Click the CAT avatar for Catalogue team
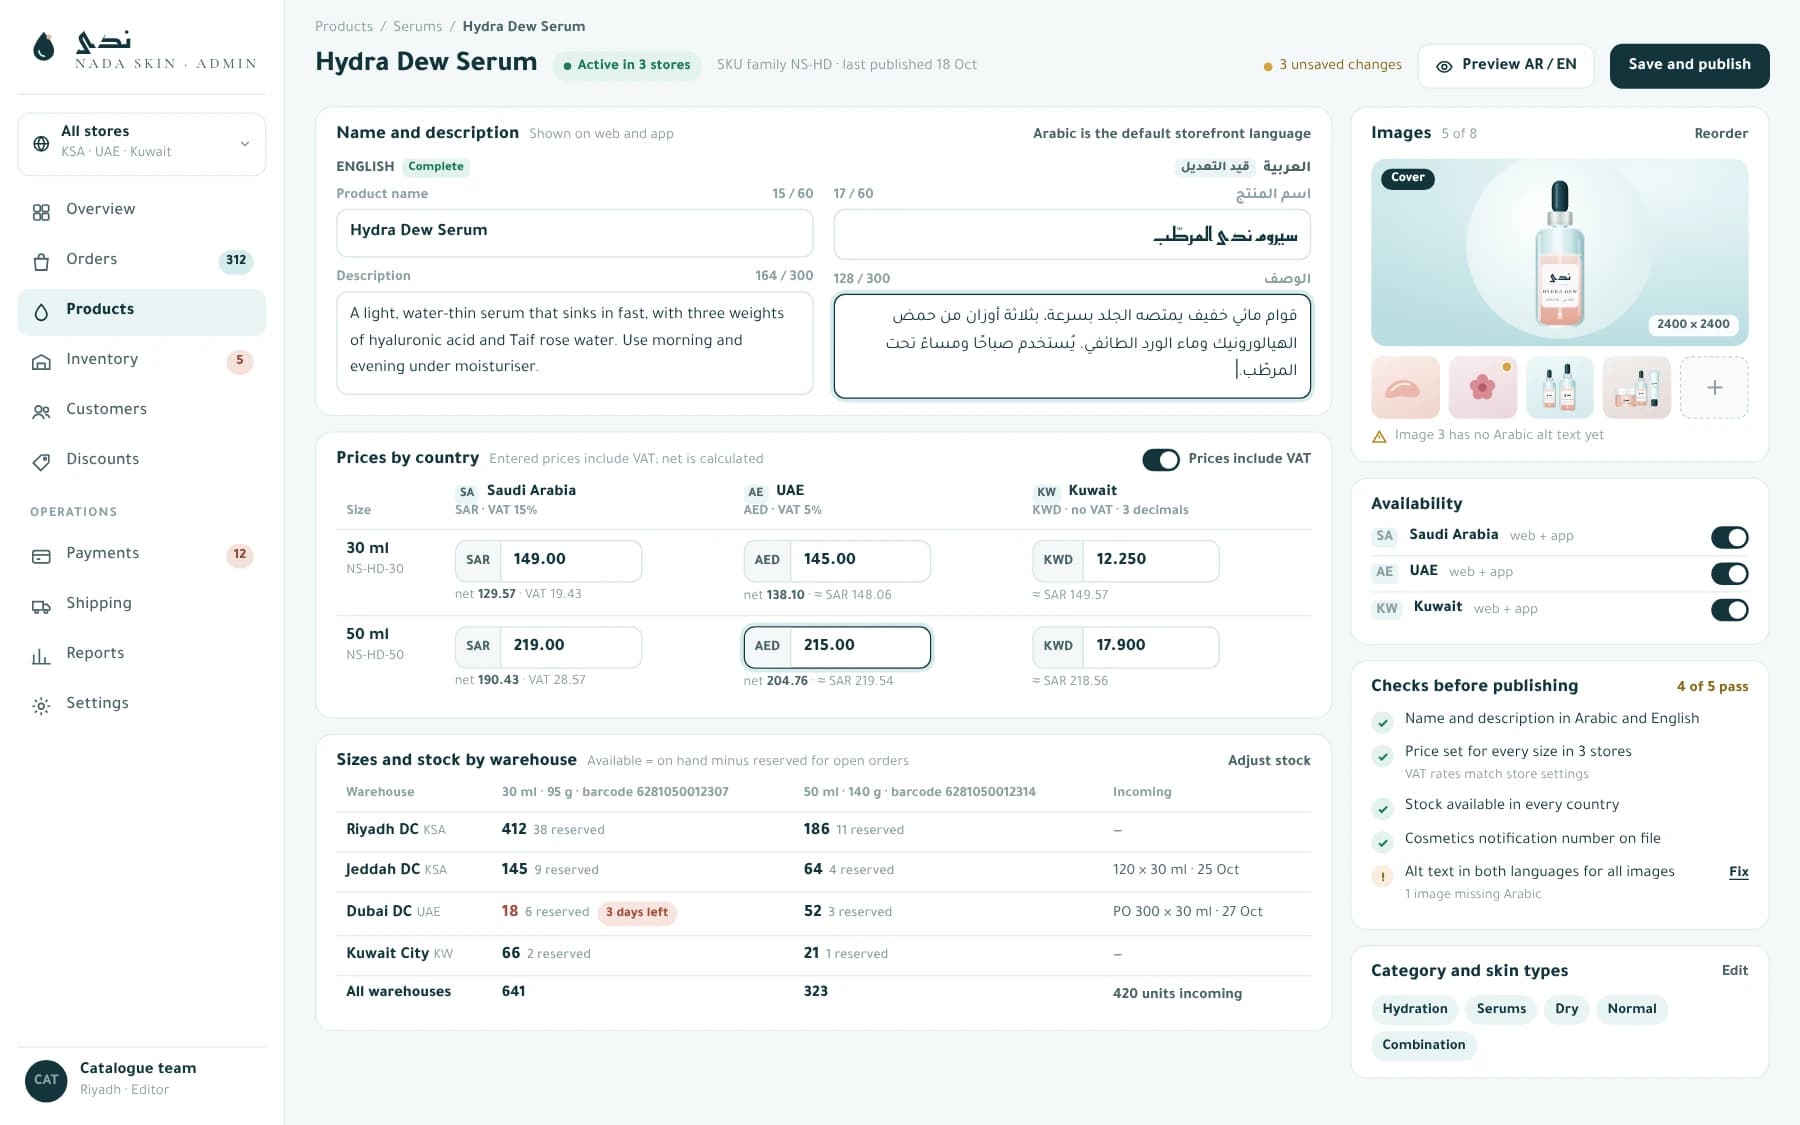This screenshot has width=1800, height=1125. click(46, 1080)
